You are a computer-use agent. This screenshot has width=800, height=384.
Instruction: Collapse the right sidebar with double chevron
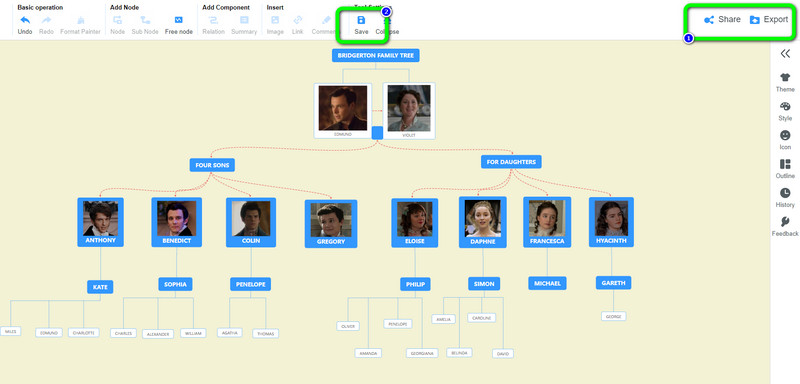[785, 54]
